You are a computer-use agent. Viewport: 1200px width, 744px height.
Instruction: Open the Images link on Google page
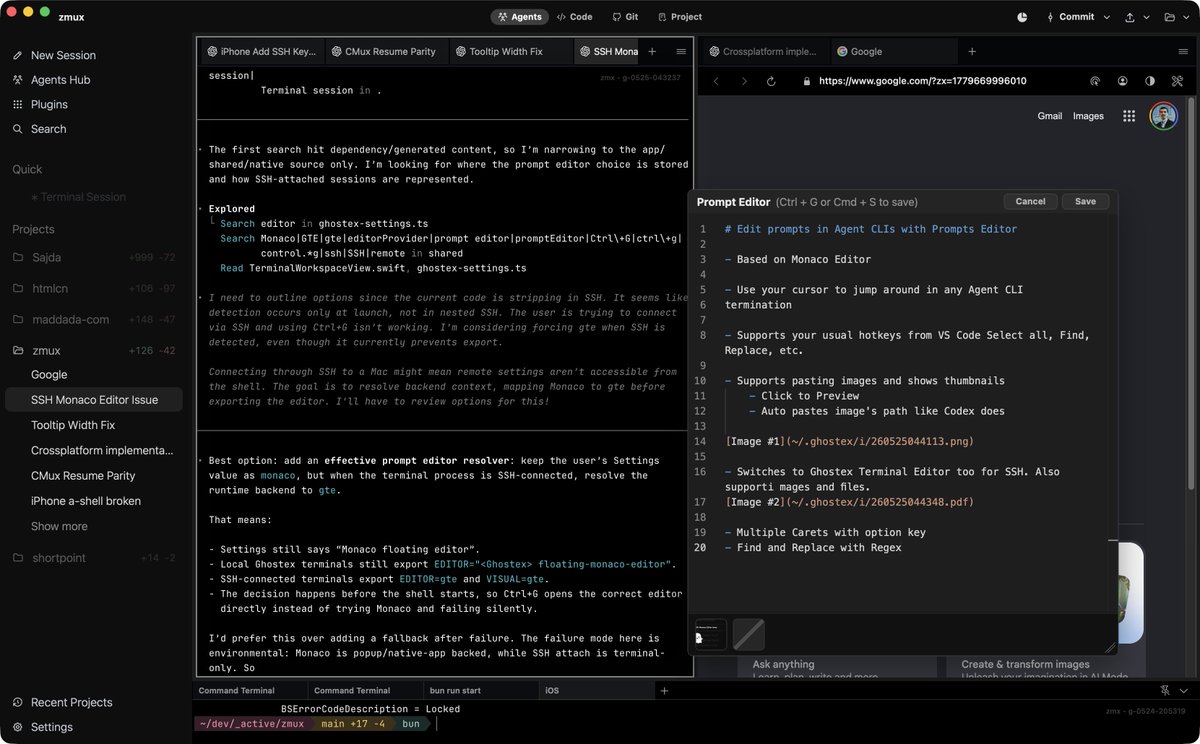pyautogui.click(x=1088, y=116)
